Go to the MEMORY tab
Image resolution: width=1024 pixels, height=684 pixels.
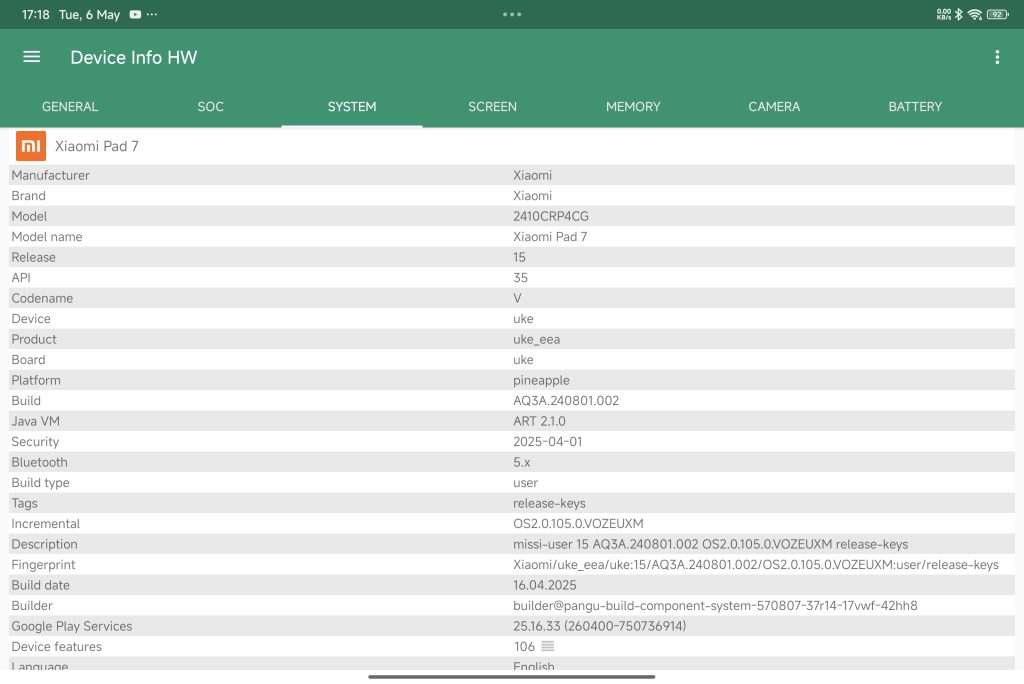(x=633, y=107)
